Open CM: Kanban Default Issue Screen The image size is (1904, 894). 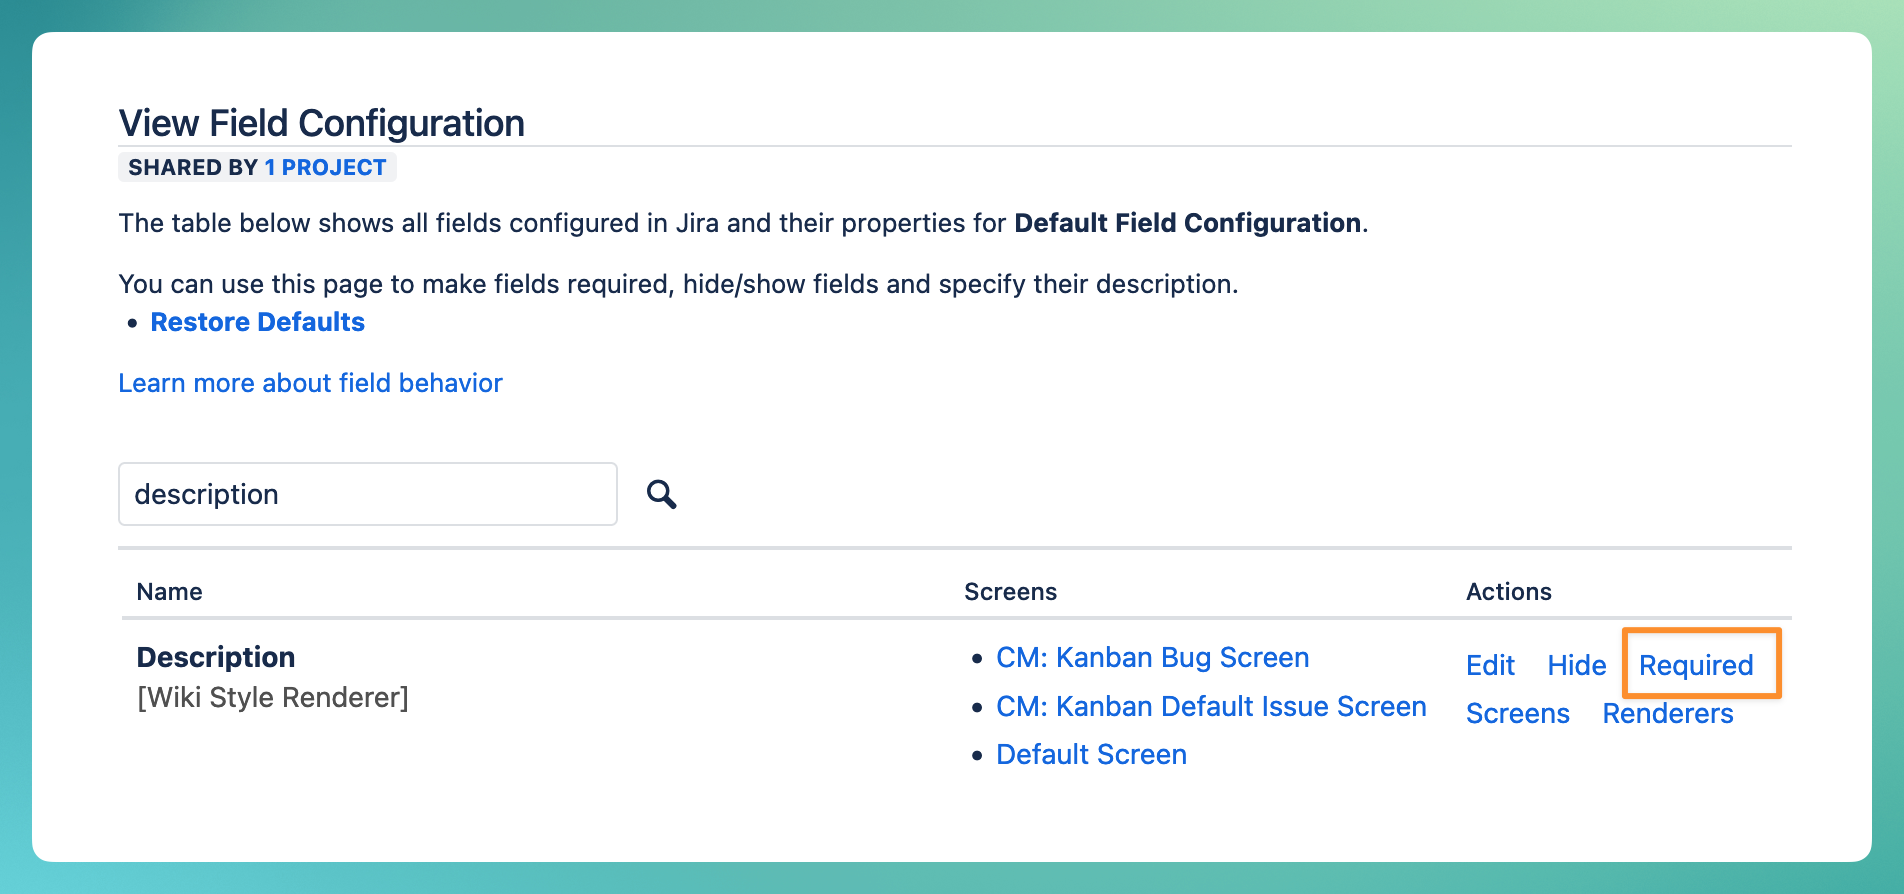[x=1211, y=706]
